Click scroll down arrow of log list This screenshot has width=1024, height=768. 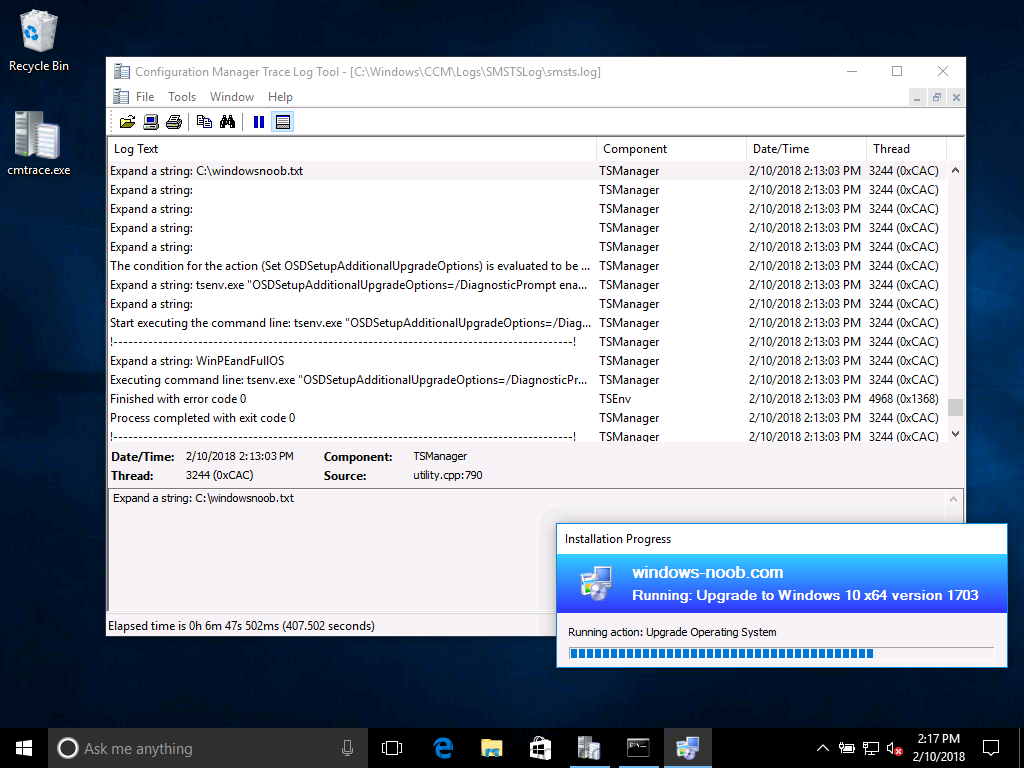click(x=955, y=434)
